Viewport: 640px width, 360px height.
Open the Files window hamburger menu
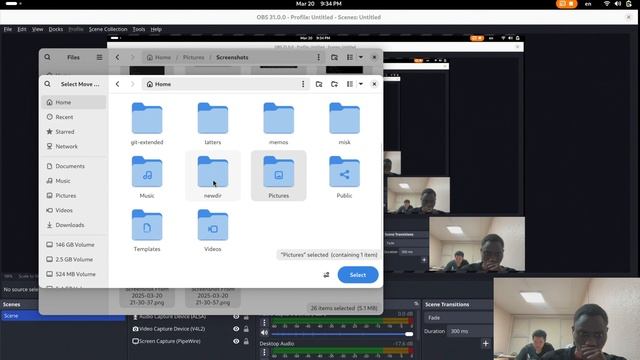[99, 58]
